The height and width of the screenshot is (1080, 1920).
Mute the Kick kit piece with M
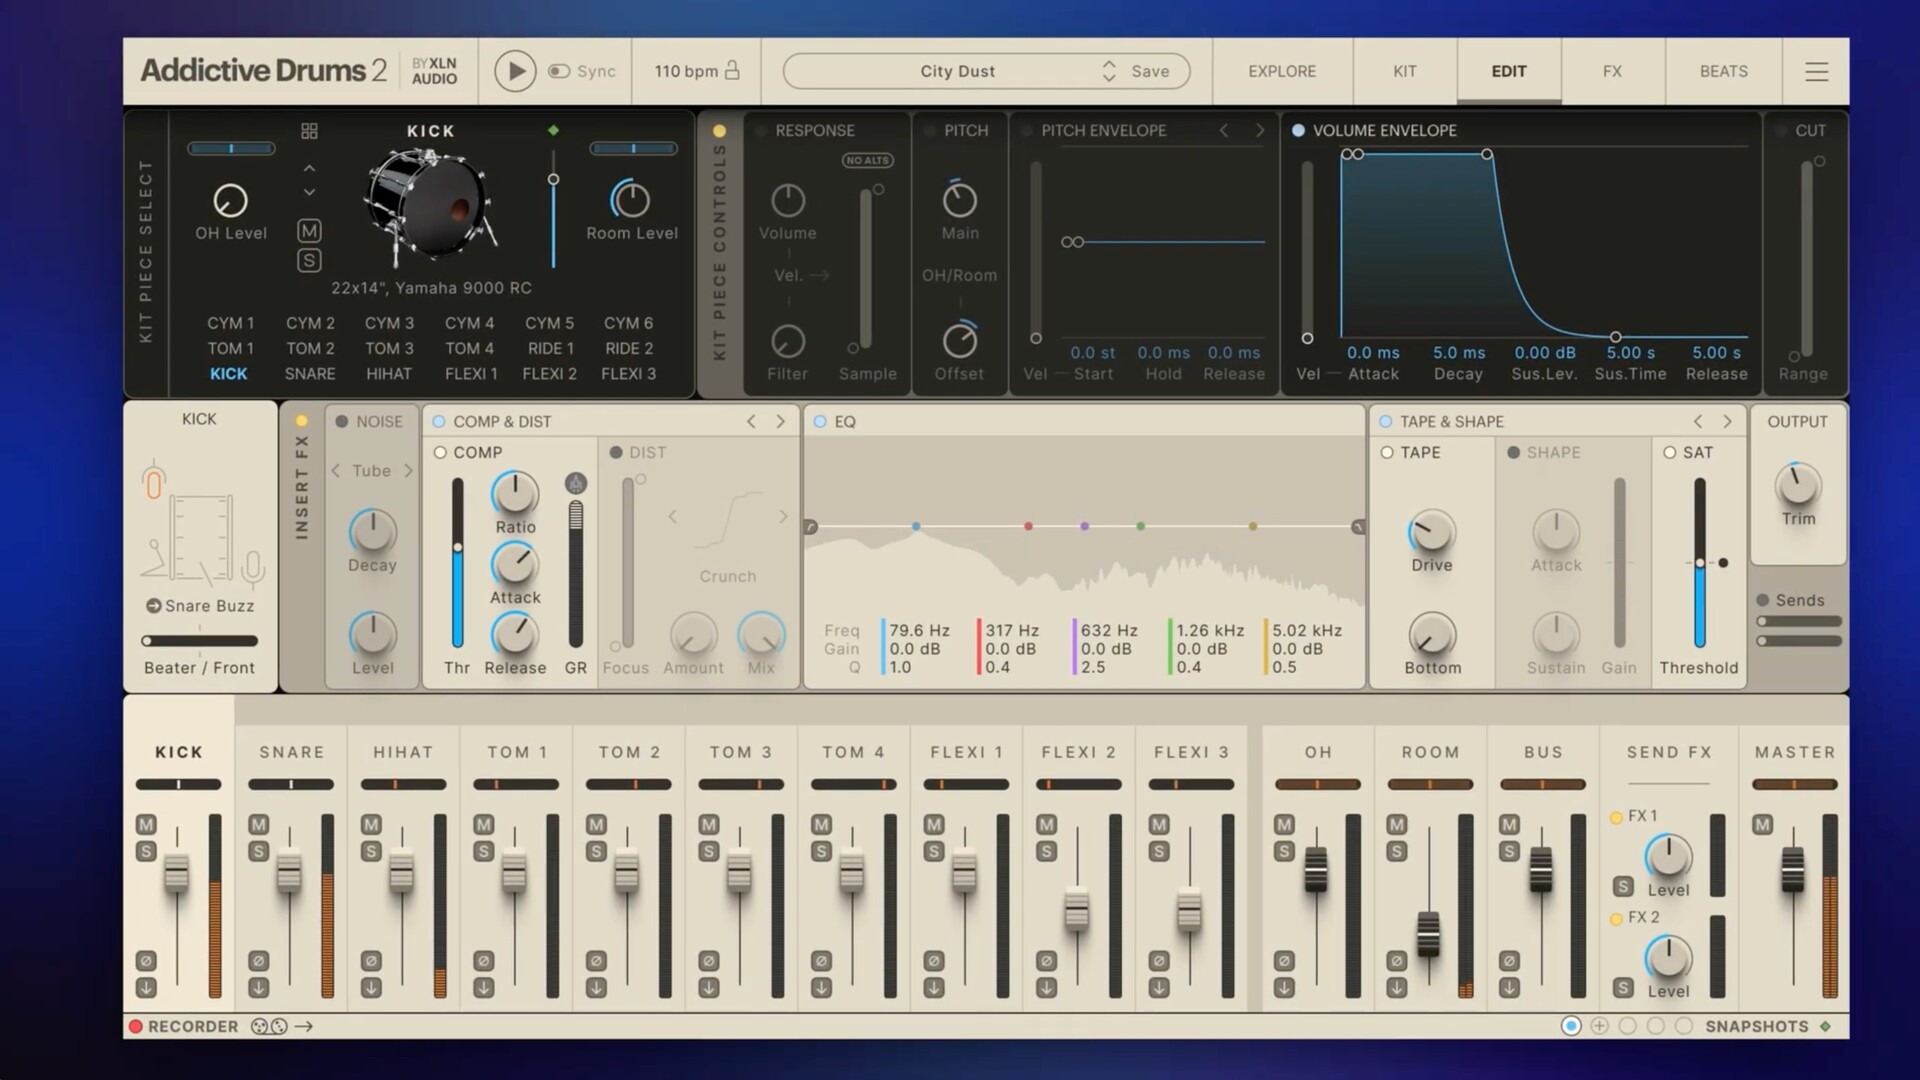point(309,231)
